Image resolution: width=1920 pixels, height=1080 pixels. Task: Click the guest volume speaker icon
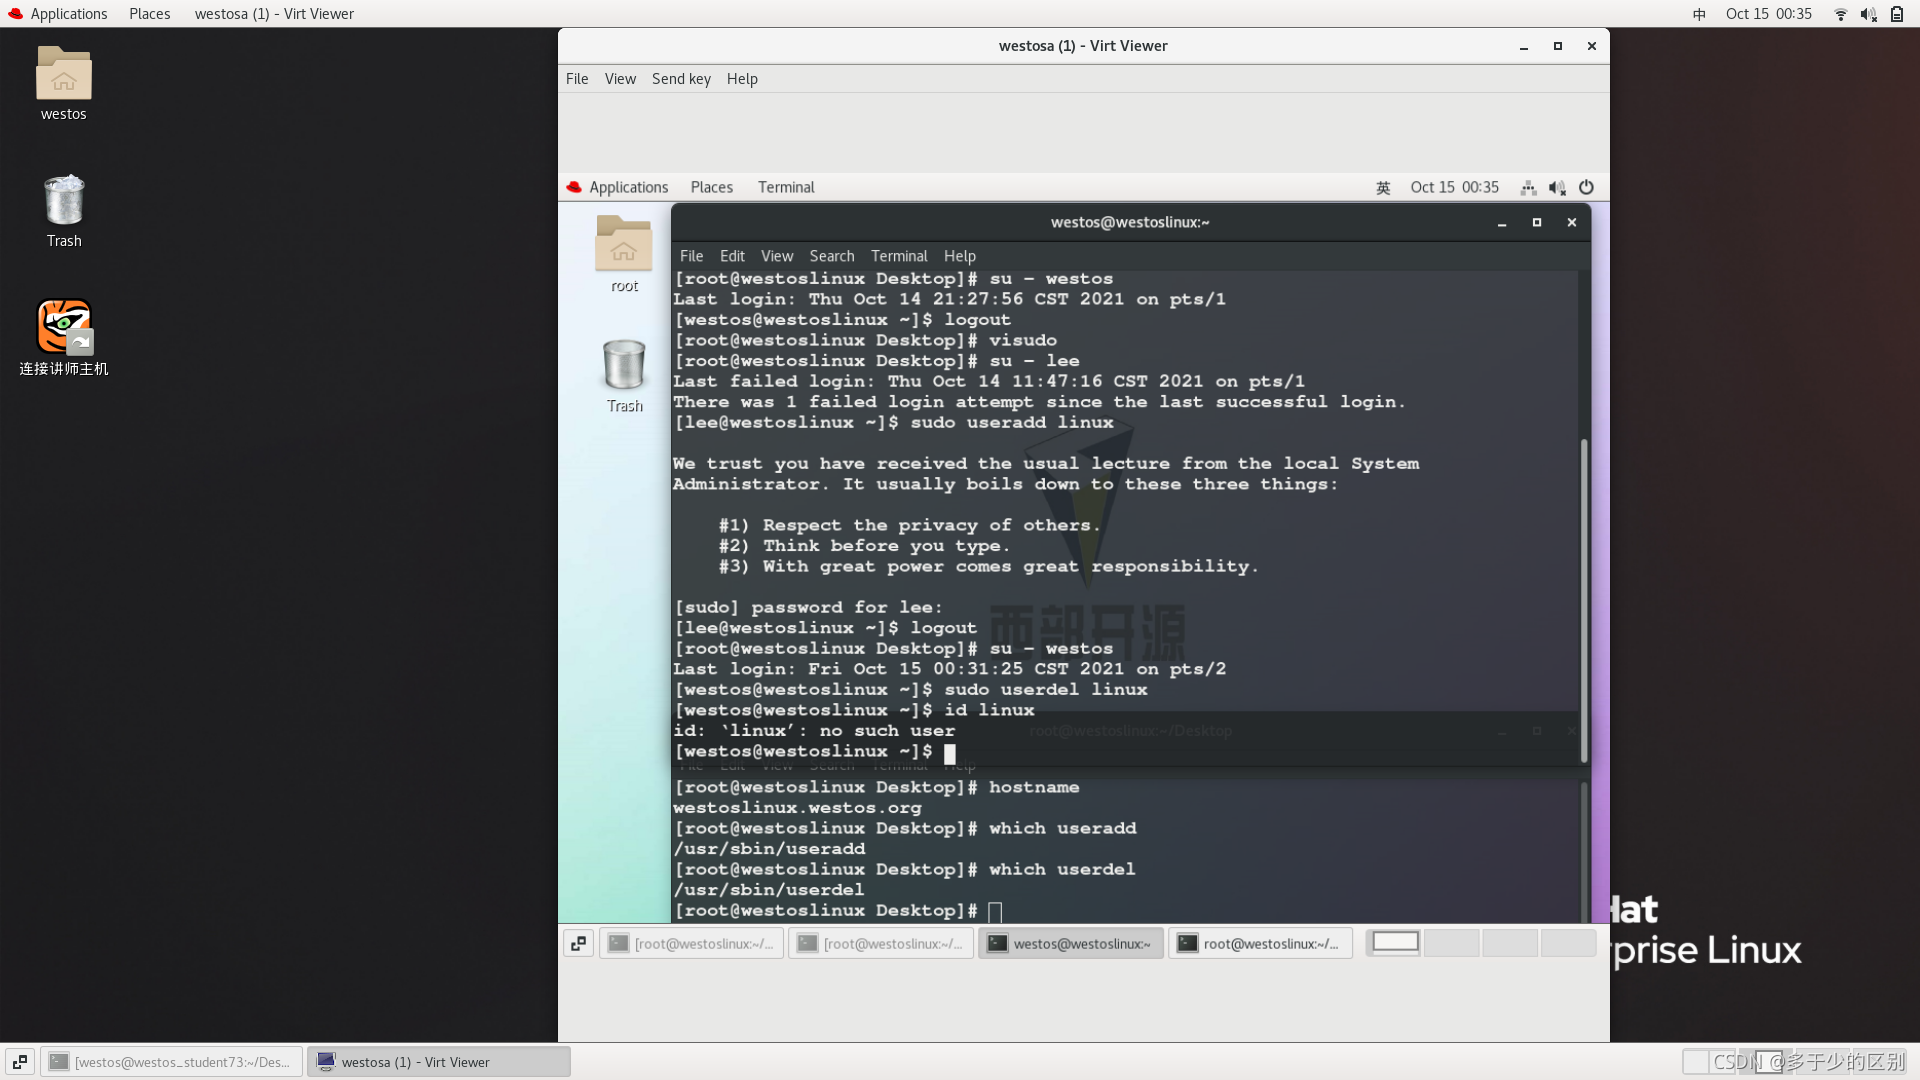coord(1557,187)
